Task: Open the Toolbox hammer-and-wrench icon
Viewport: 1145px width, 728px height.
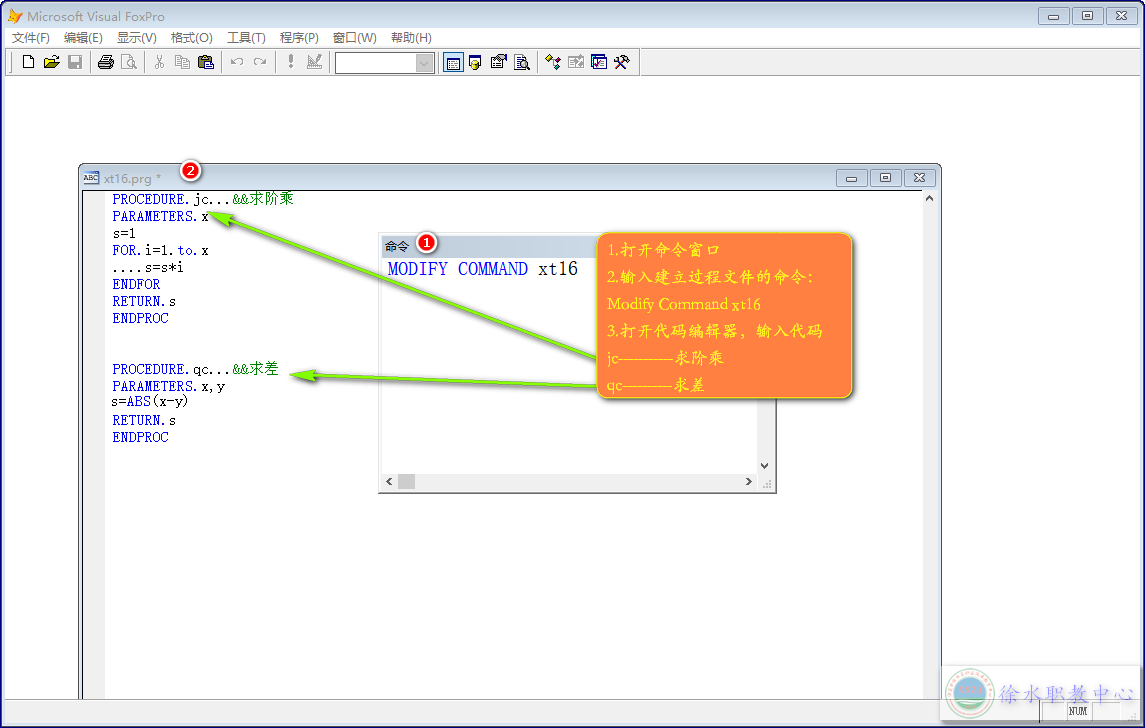Action: pyautogui.click(x=622, y=62)
